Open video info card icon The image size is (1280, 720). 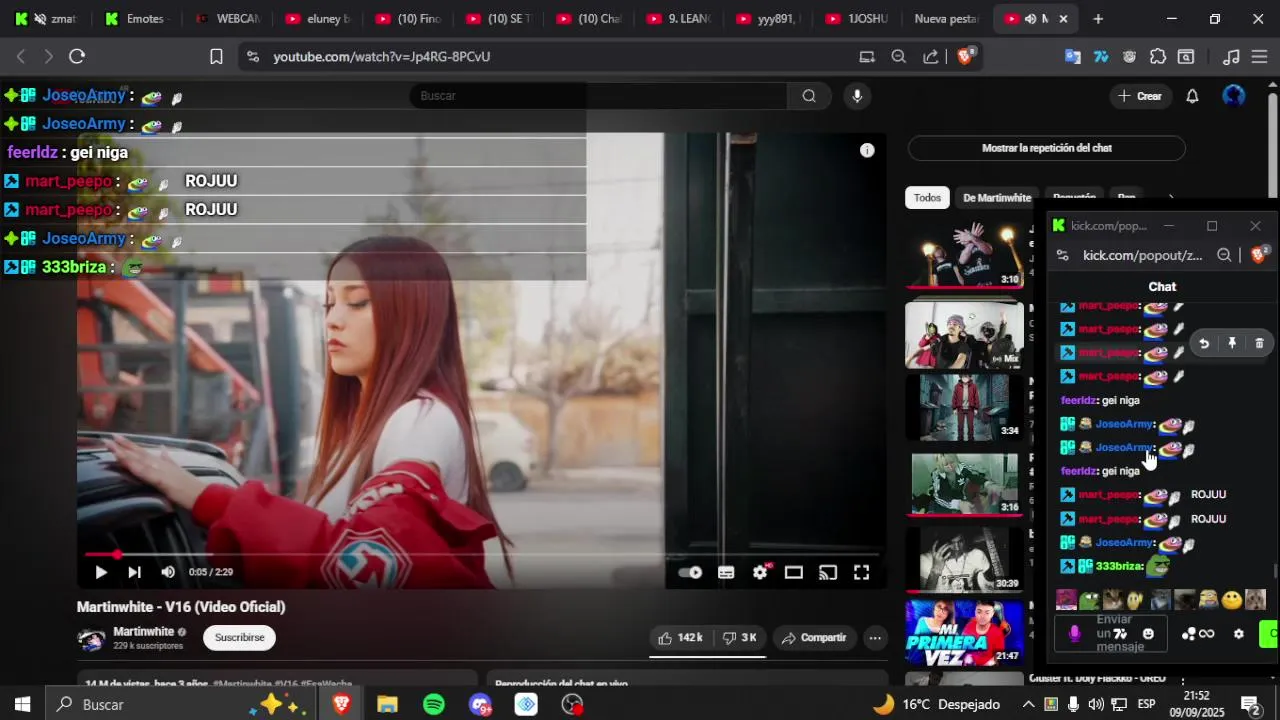click(x=867, y=150)
